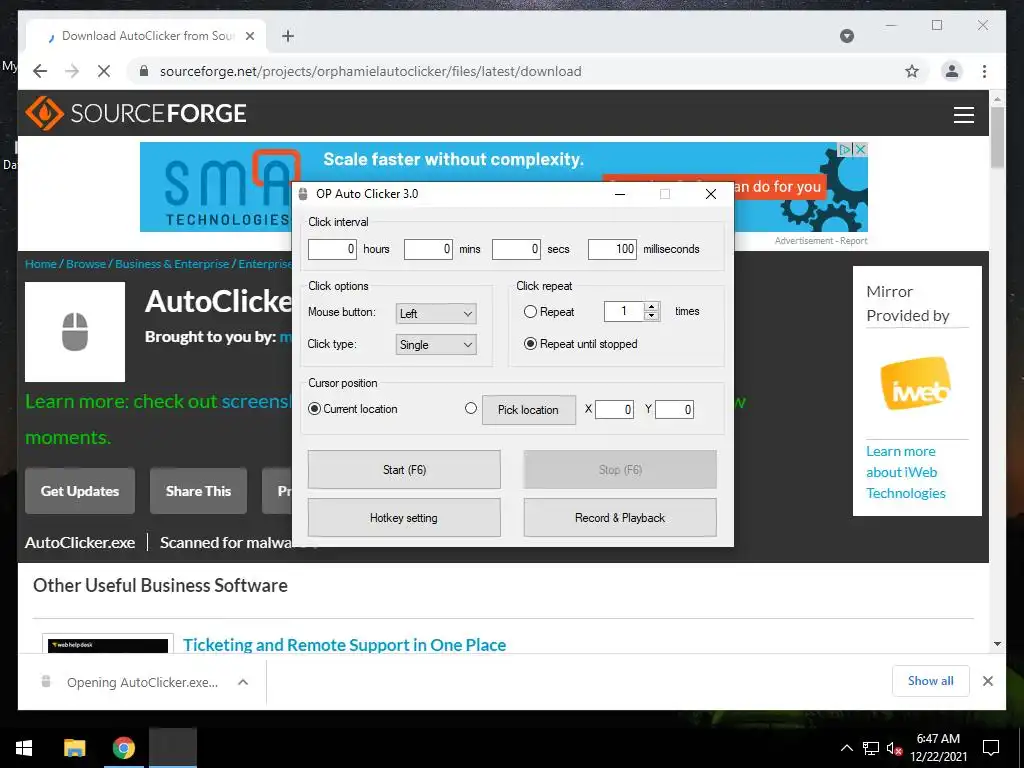Click the browser address bar URL
Screen dimensions: 1024x768
370,71
